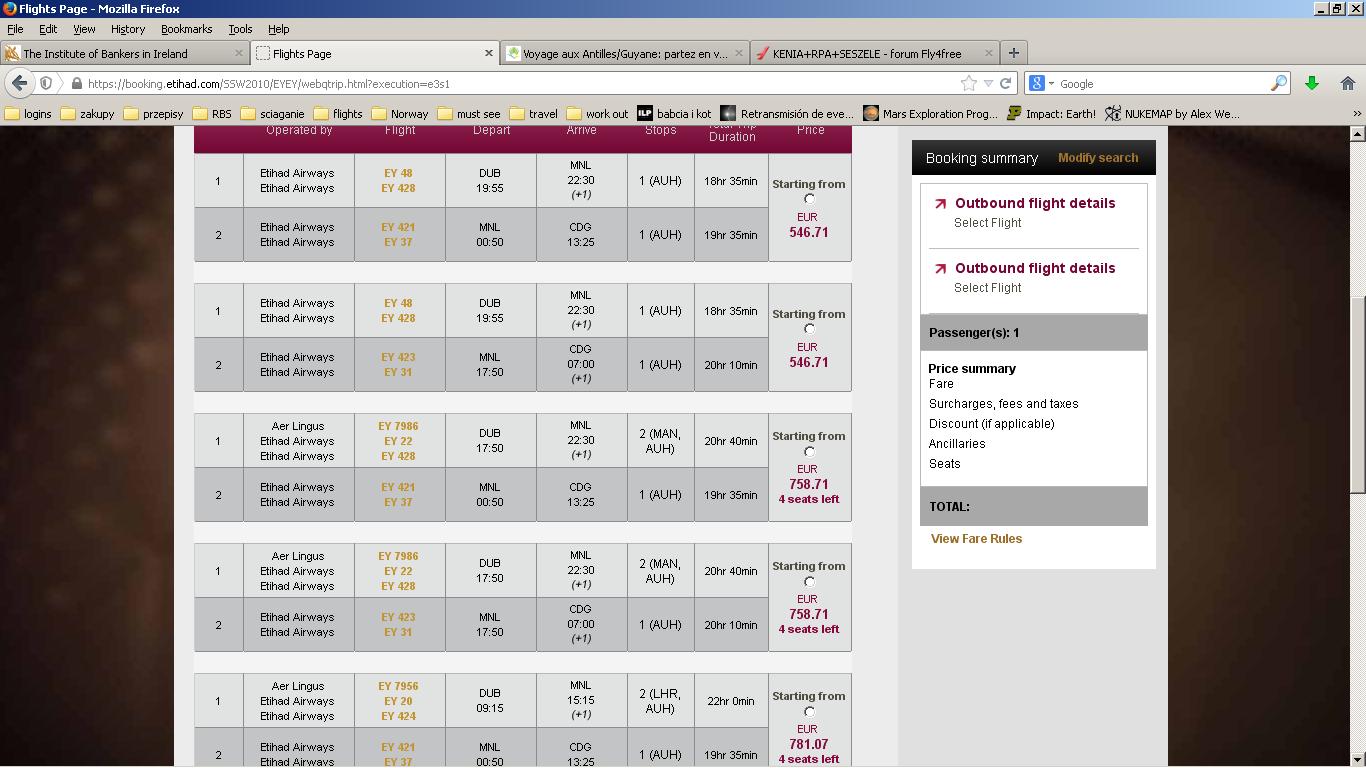Open the Tools menu

pyautogui.click(x=240, y=29)
